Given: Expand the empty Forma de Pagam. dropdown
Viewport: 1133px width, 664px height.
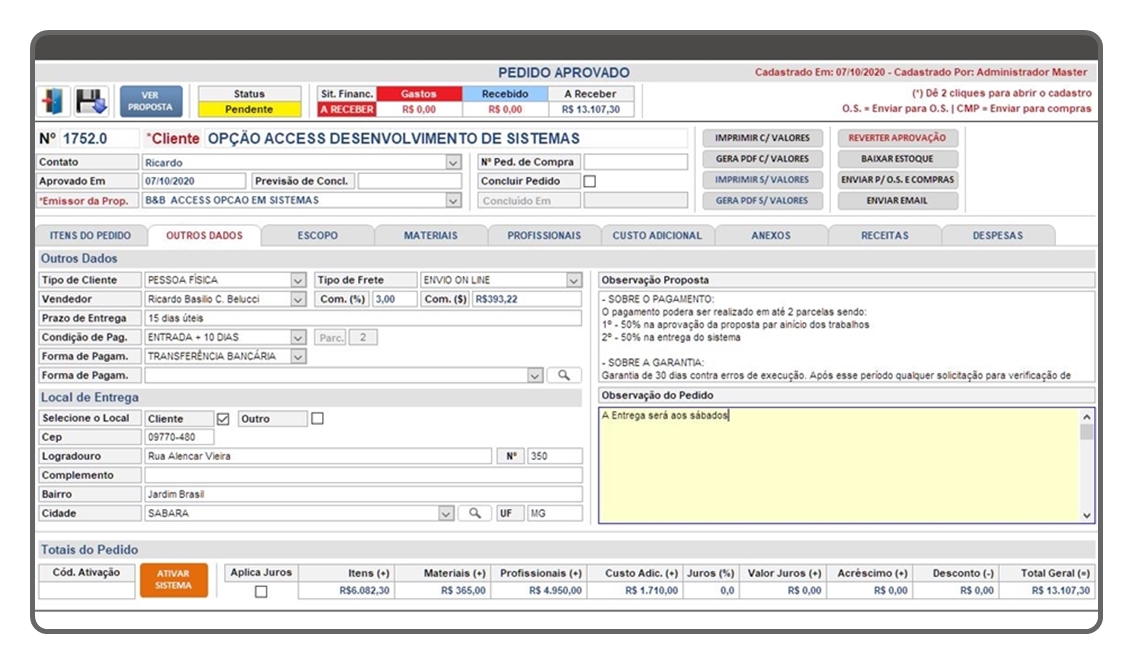Looking at the screenshot, I should [535, 376].
